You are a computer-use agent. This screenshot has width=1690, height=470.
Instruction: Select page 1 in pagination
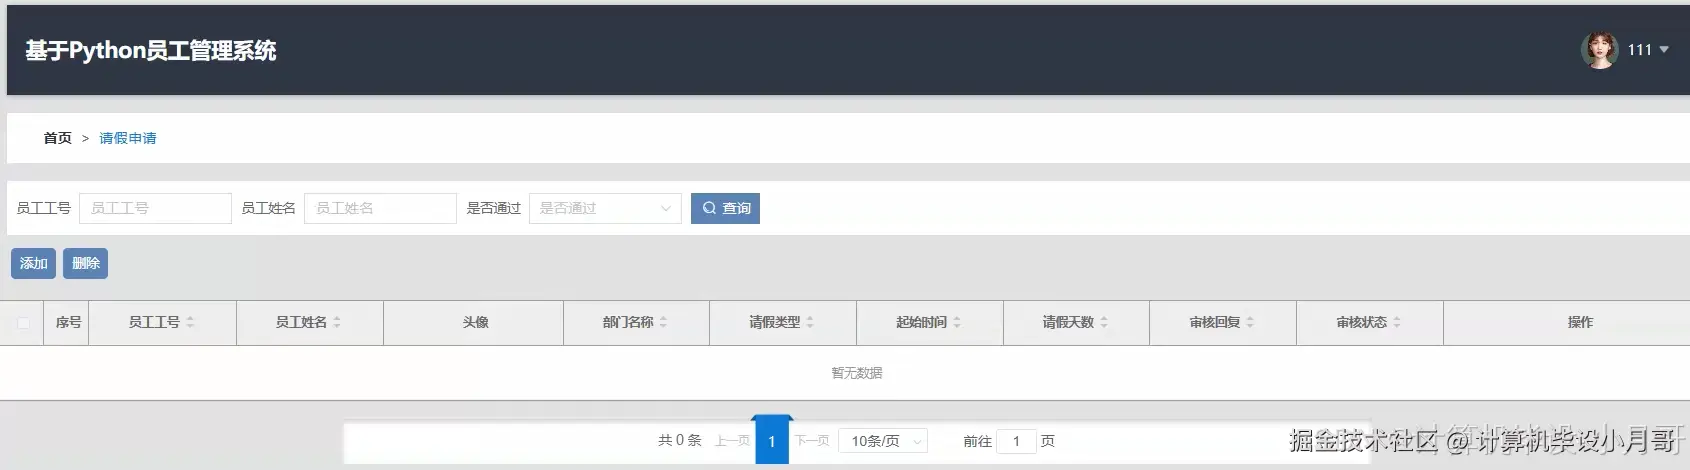[x=772, y=441]
